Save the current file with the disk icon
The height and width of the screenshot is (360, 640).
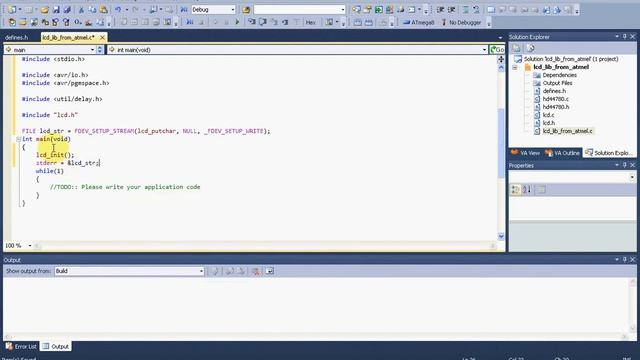56,9
